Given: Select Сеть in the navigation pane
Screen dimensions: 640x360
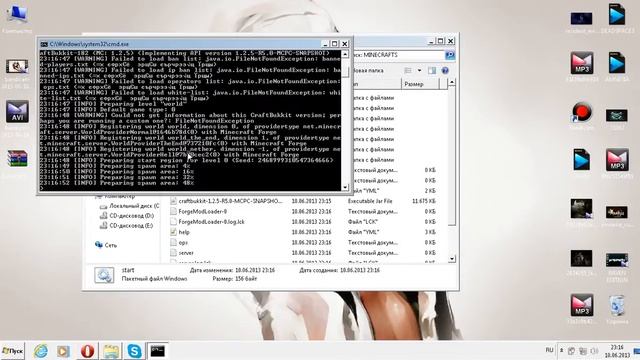Looking at the screenshot, I should (106, 245).
